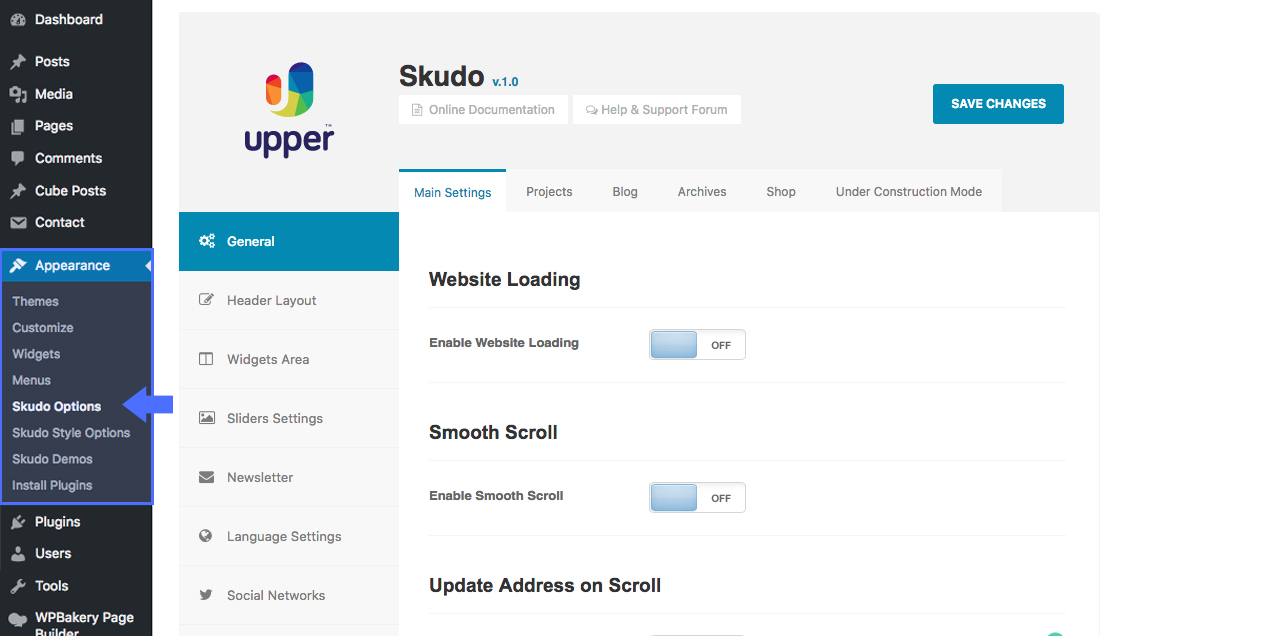Collapse the Appearance menu arrow
Viewport: 1265px width, 636px height.
coord(148,266)
